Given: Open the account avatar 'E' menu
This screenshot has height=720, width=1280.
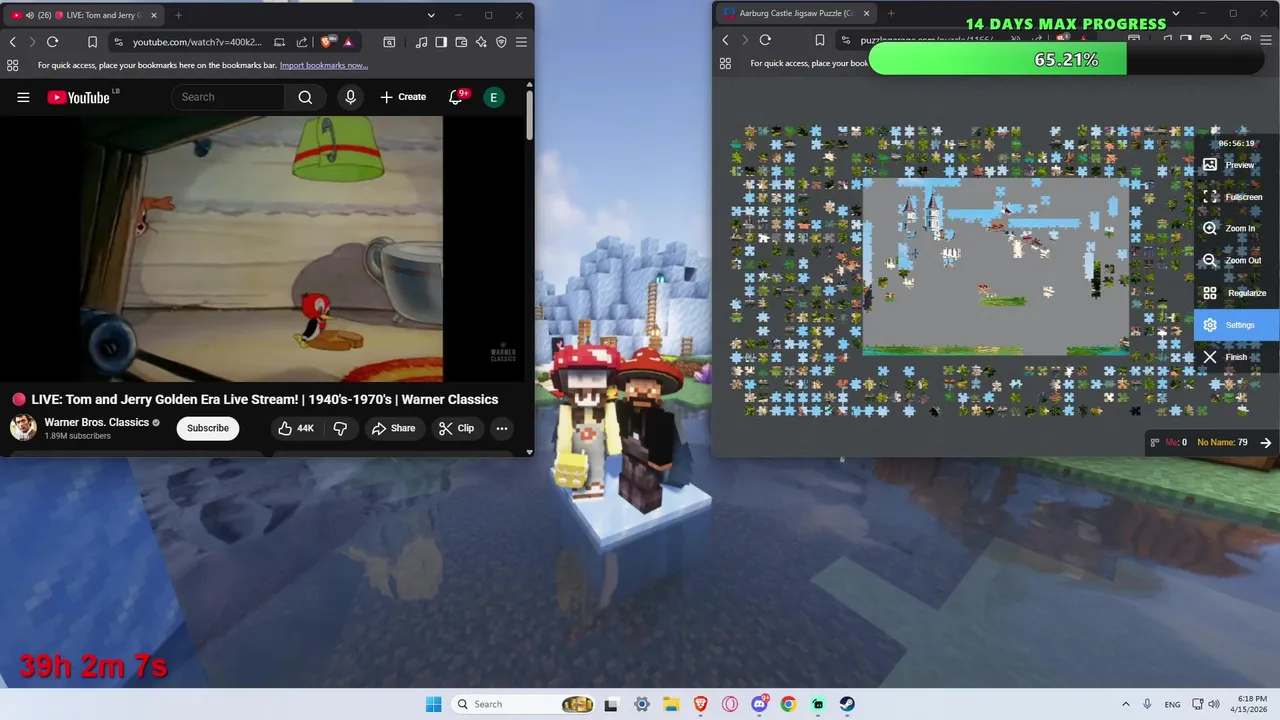Looking at the screenshot, I should pyautogui.click(x=493, y=97).
